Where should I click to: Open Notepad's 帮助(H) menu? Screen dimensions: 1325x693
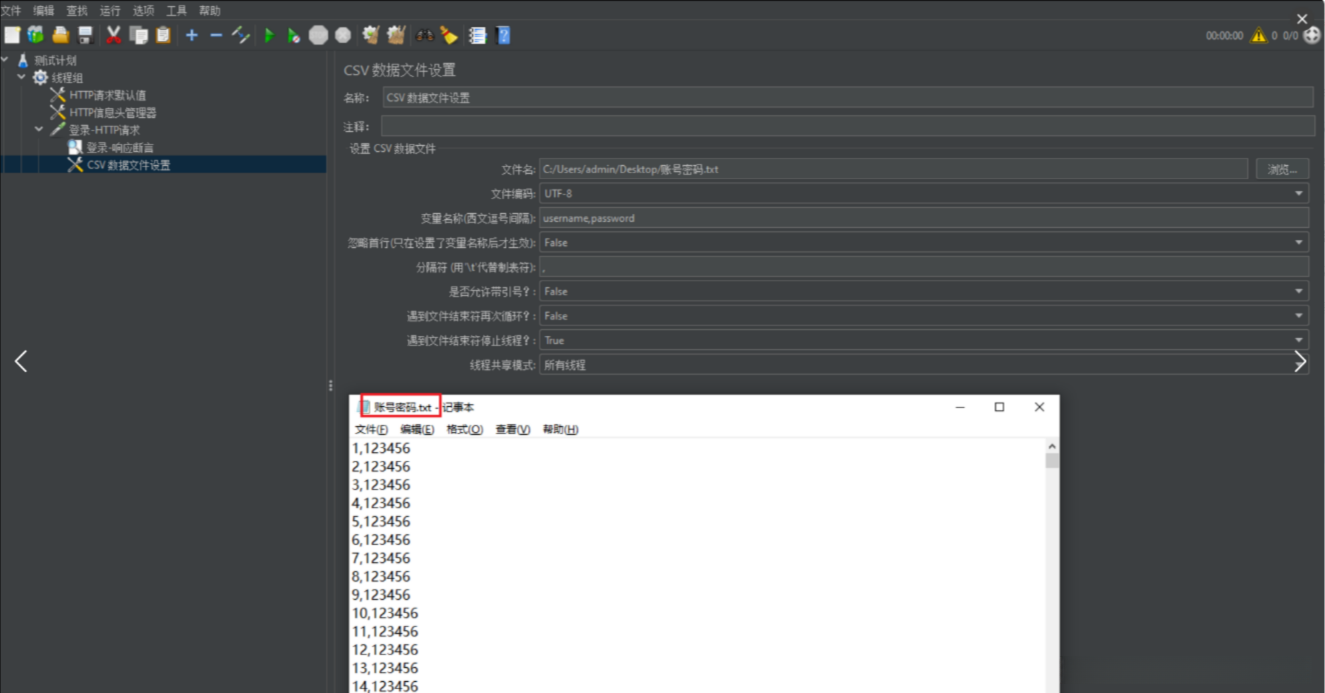[560, 429]
